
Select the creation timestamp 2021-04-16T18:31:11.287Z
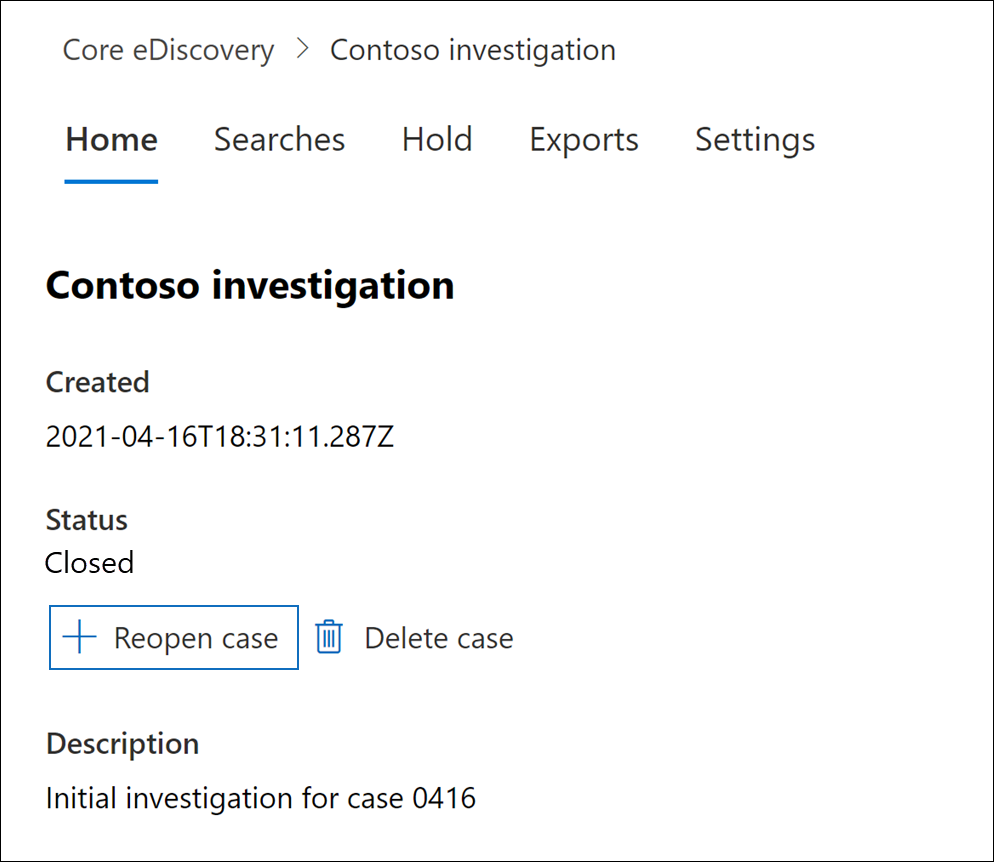point(220,437)
